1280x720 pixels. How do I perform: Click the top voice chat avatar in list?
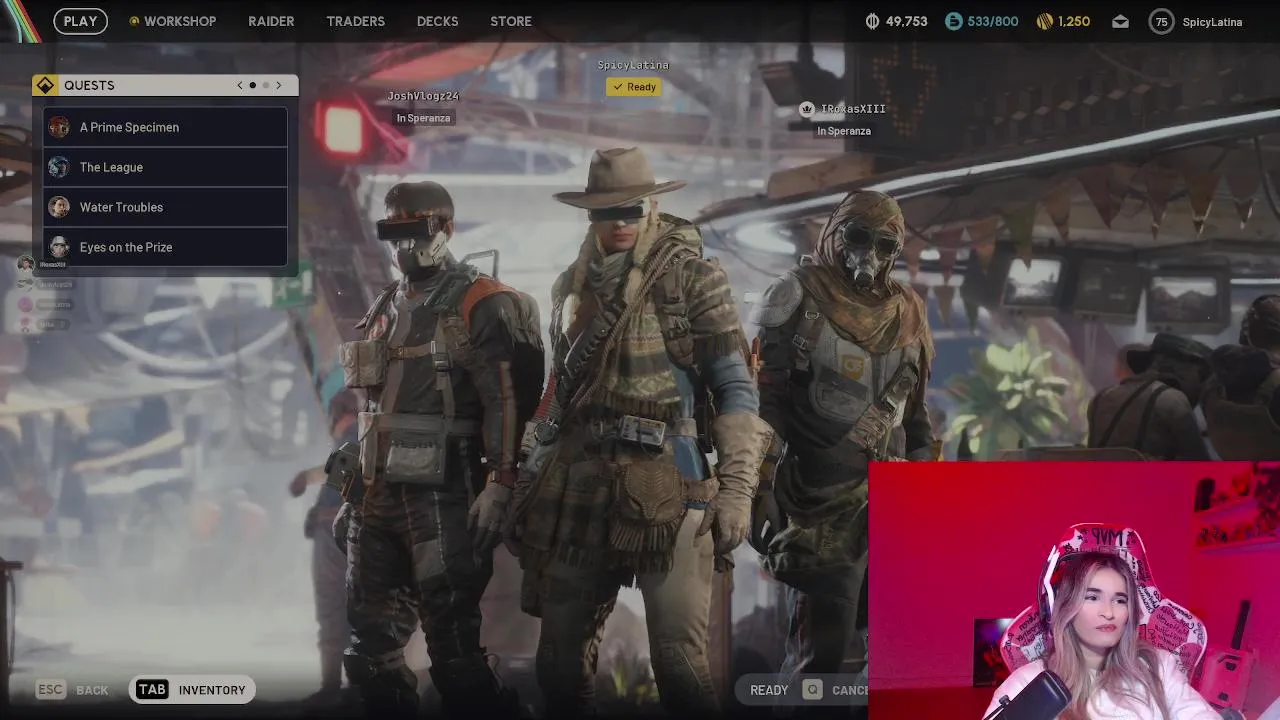pos(26,264)
